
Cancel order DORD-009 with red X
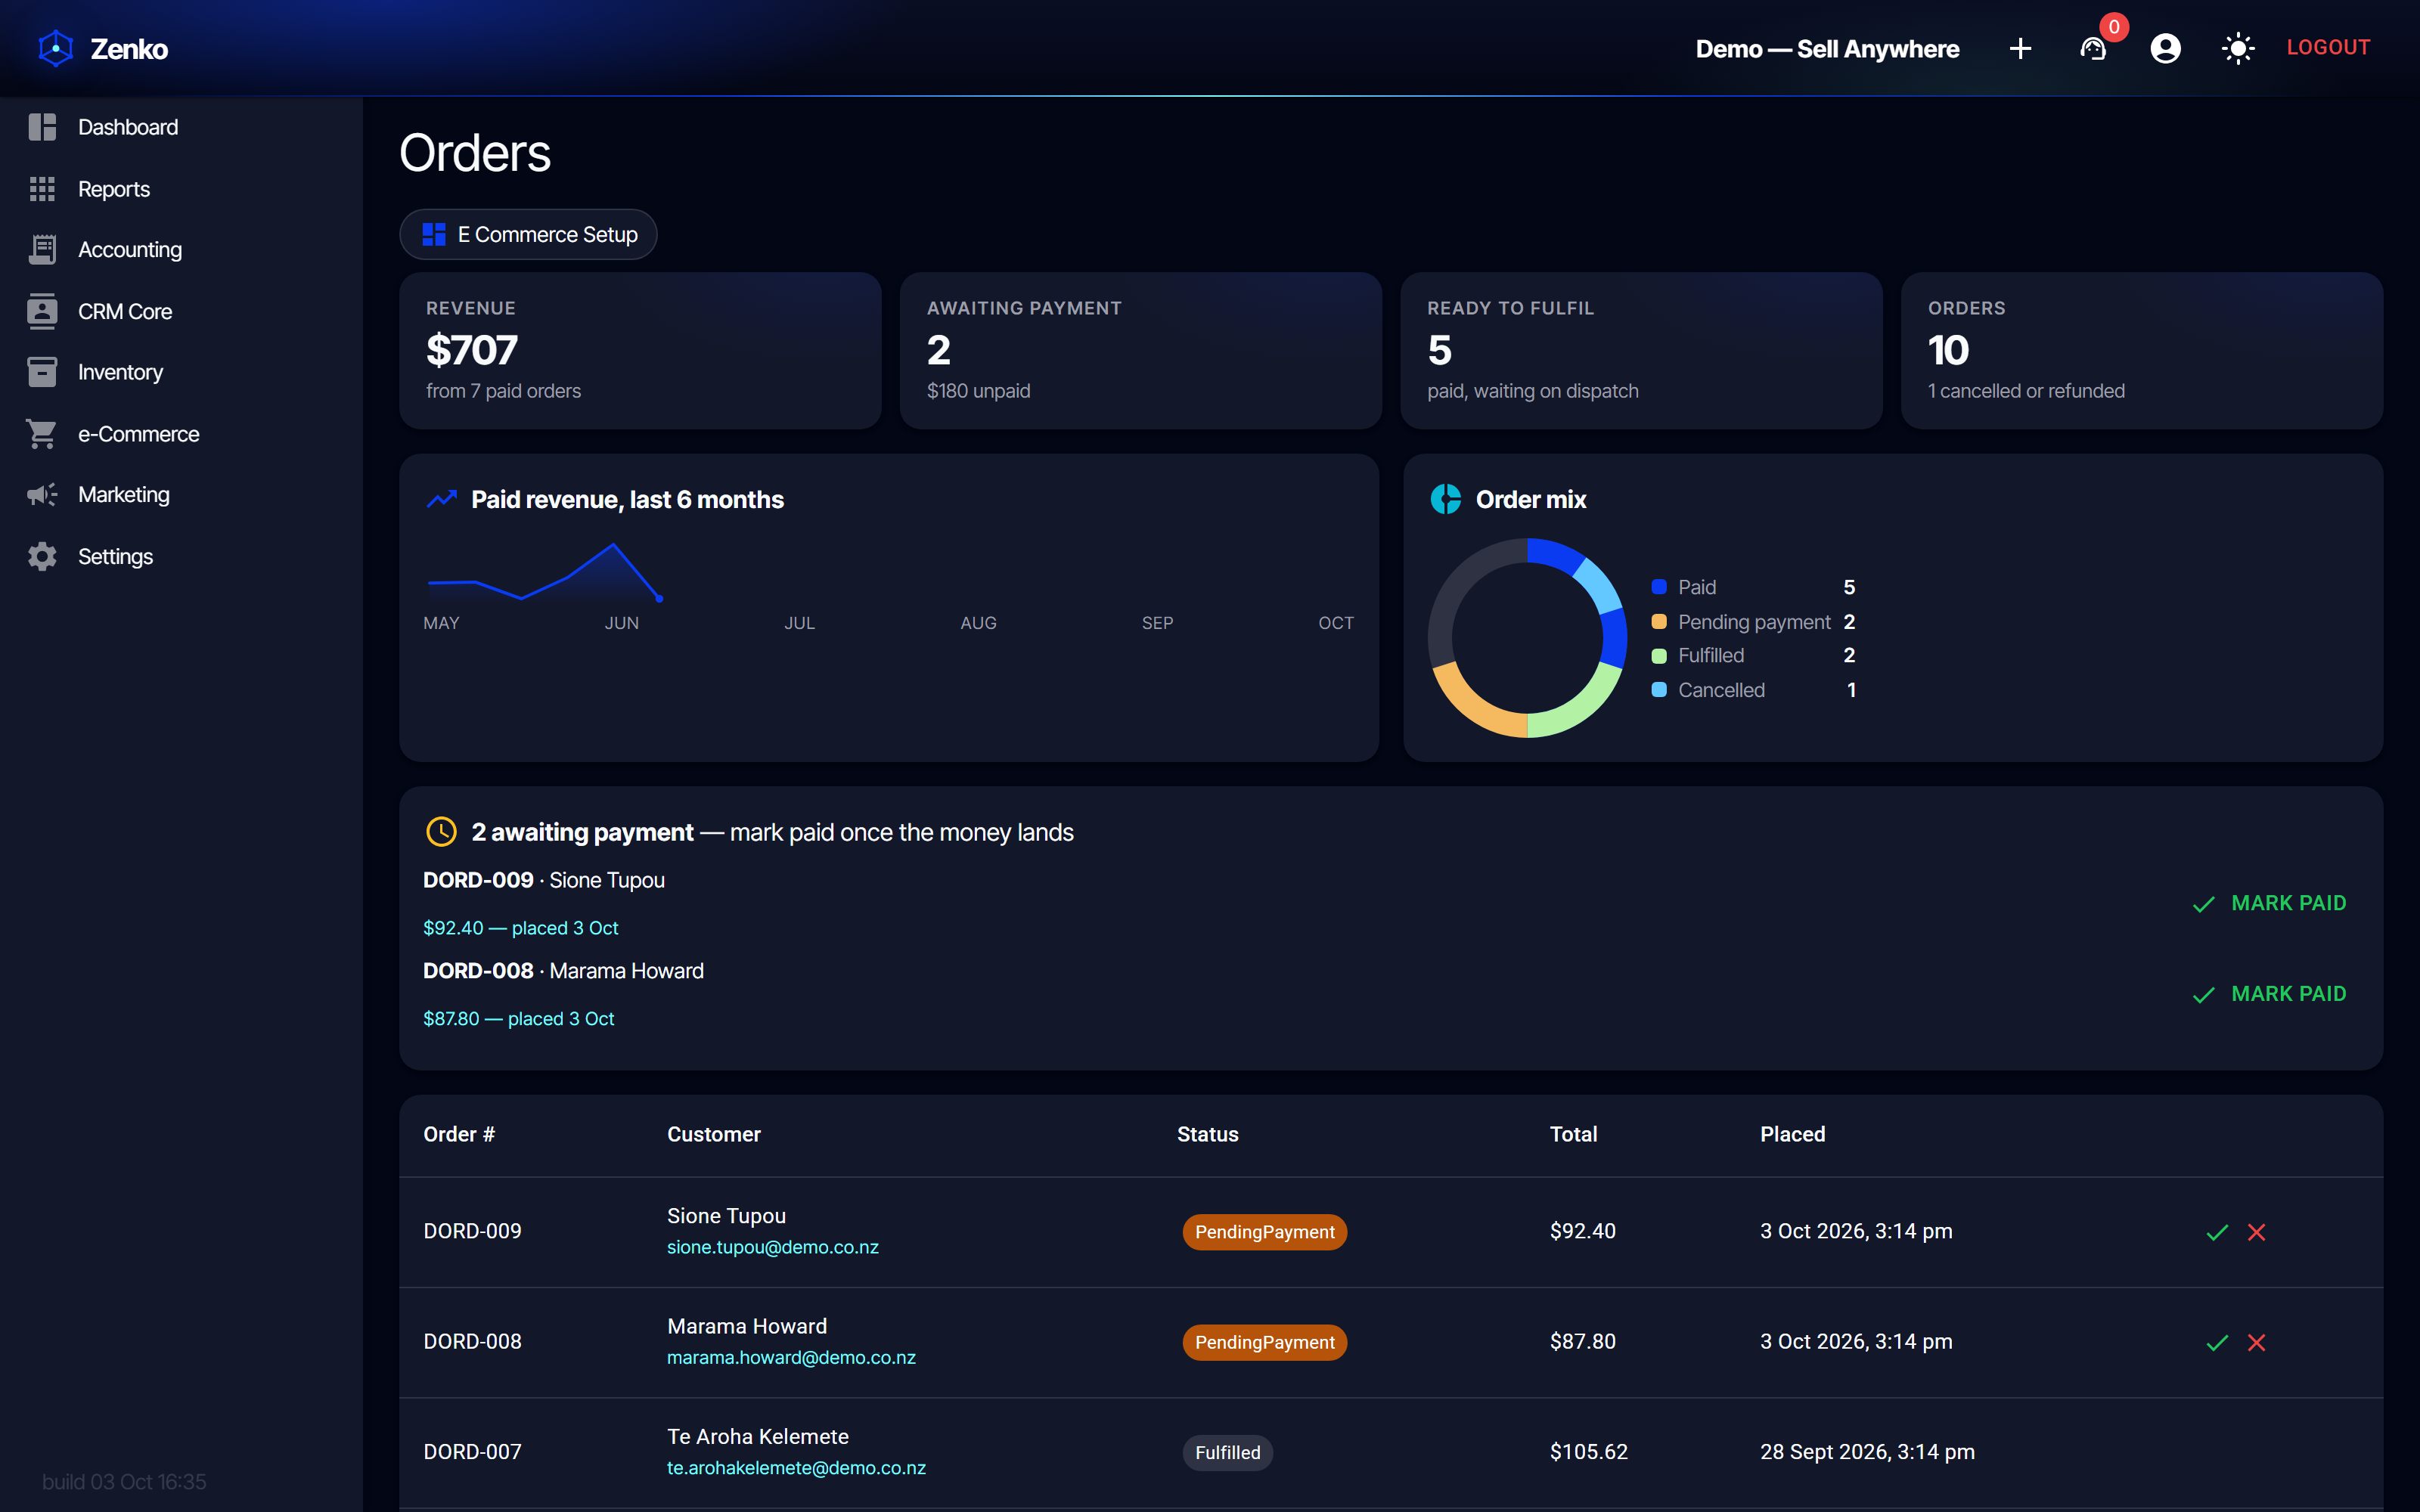(2256, 1232)
